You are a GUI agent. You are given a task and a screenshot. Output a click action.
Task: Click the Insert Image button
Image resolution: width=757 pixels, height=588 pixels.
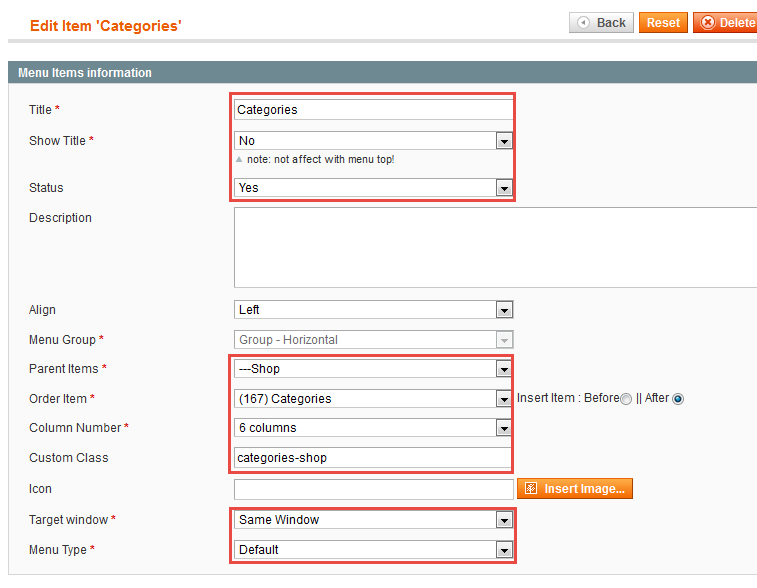[x=575, y=489]
